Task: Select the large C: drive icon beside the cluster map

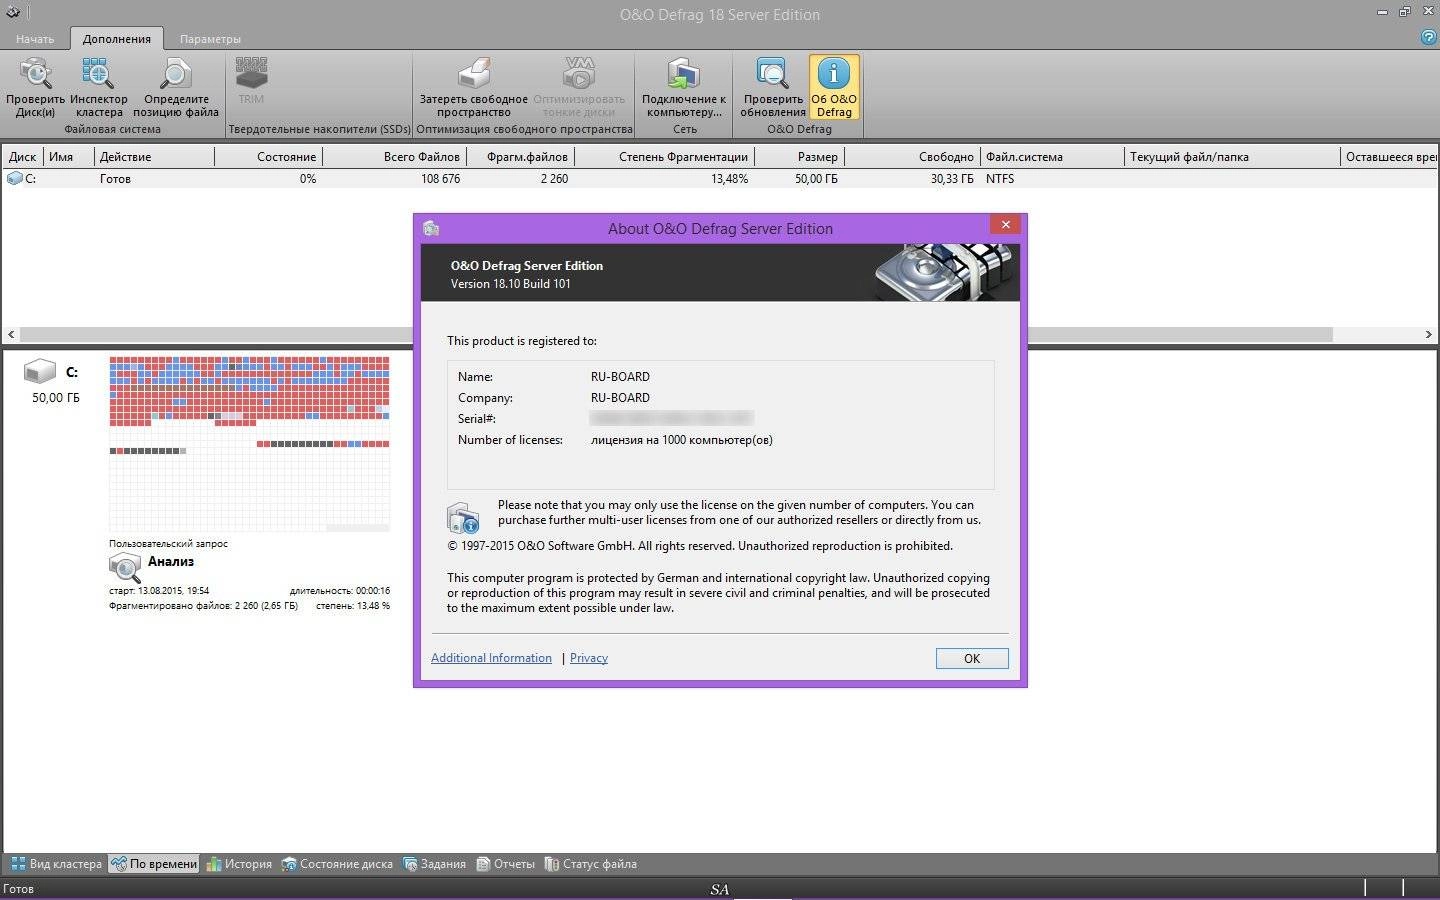Action: pyautogui.click(x=40, y=372)
